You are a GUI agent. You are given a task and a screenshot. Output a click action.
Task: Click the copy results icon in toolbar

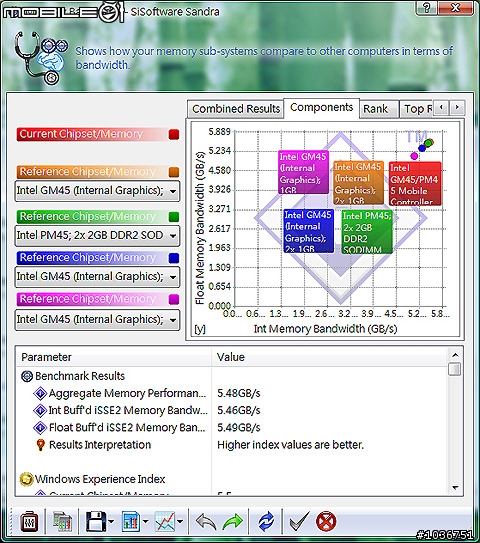(x=62, y=522)
